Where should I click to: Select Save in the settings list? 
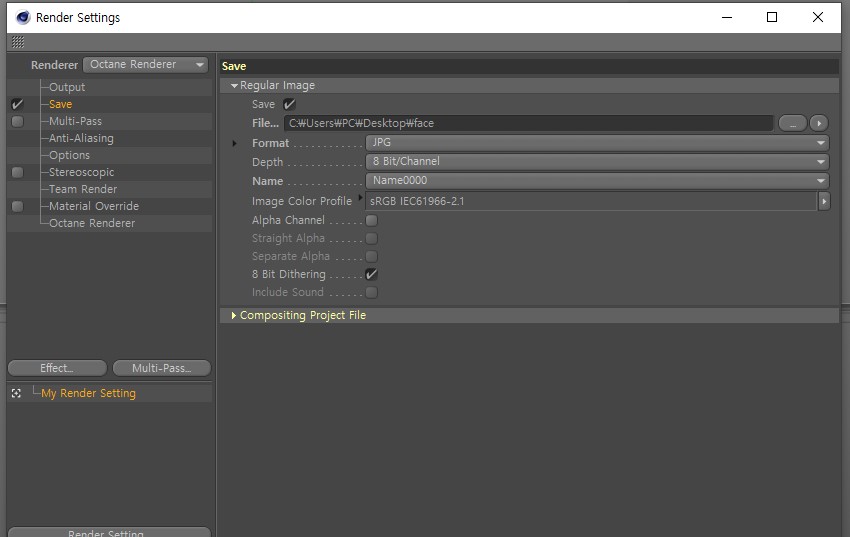60,104
